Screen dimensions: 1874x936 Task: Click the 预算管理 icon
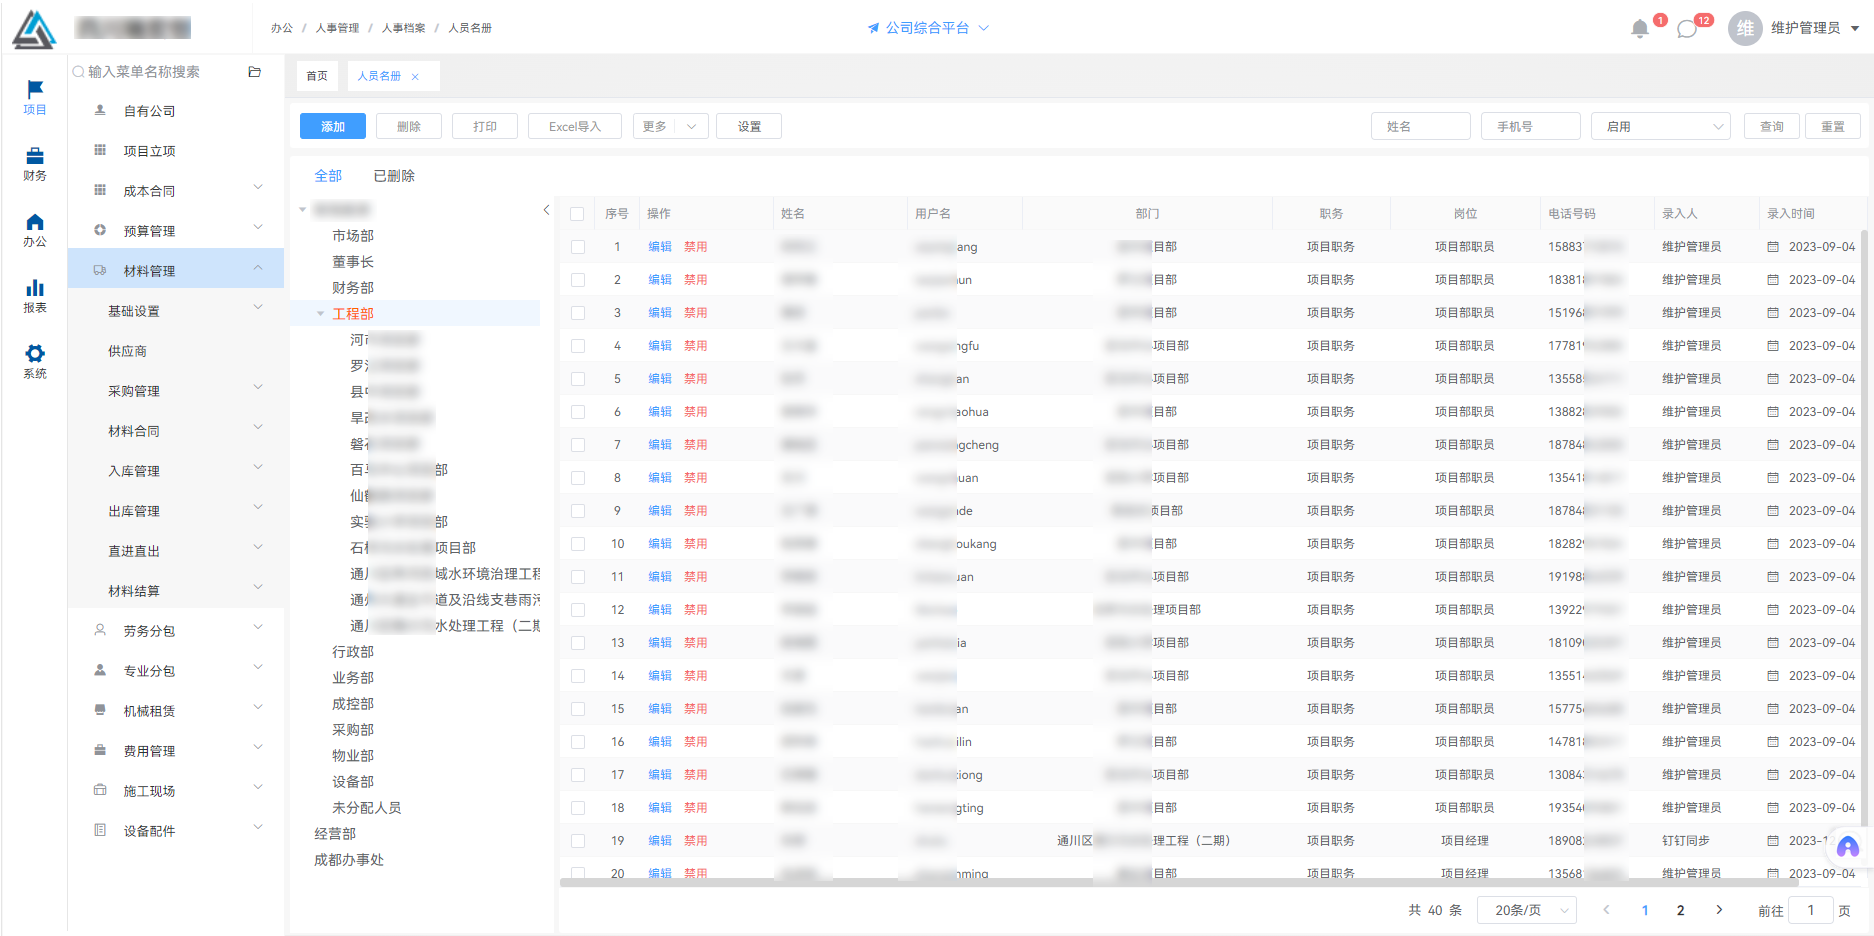(x=100, y=231)
